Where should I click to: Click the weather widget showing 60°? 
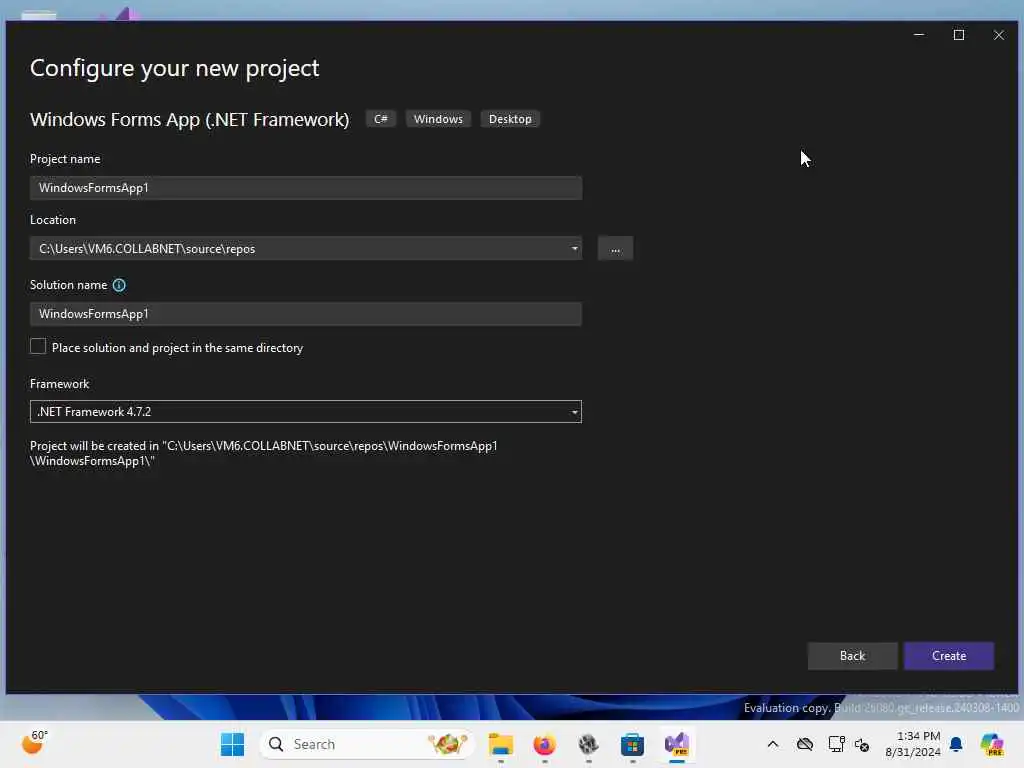(x=34, y=743)
